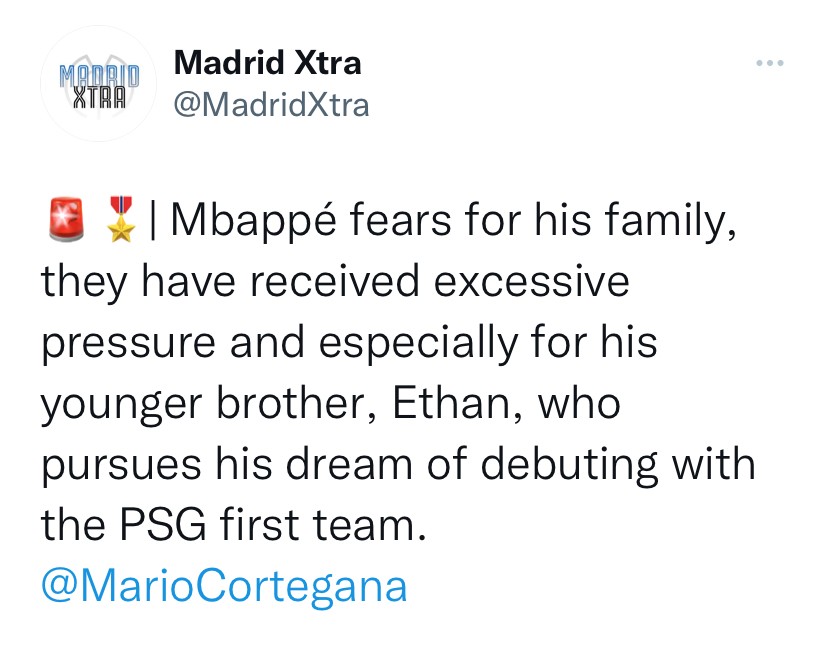This screenshot has width=828, height=670.
Task: Click the word 'debuting' in the tweet
Action: (x=604, y=465)
